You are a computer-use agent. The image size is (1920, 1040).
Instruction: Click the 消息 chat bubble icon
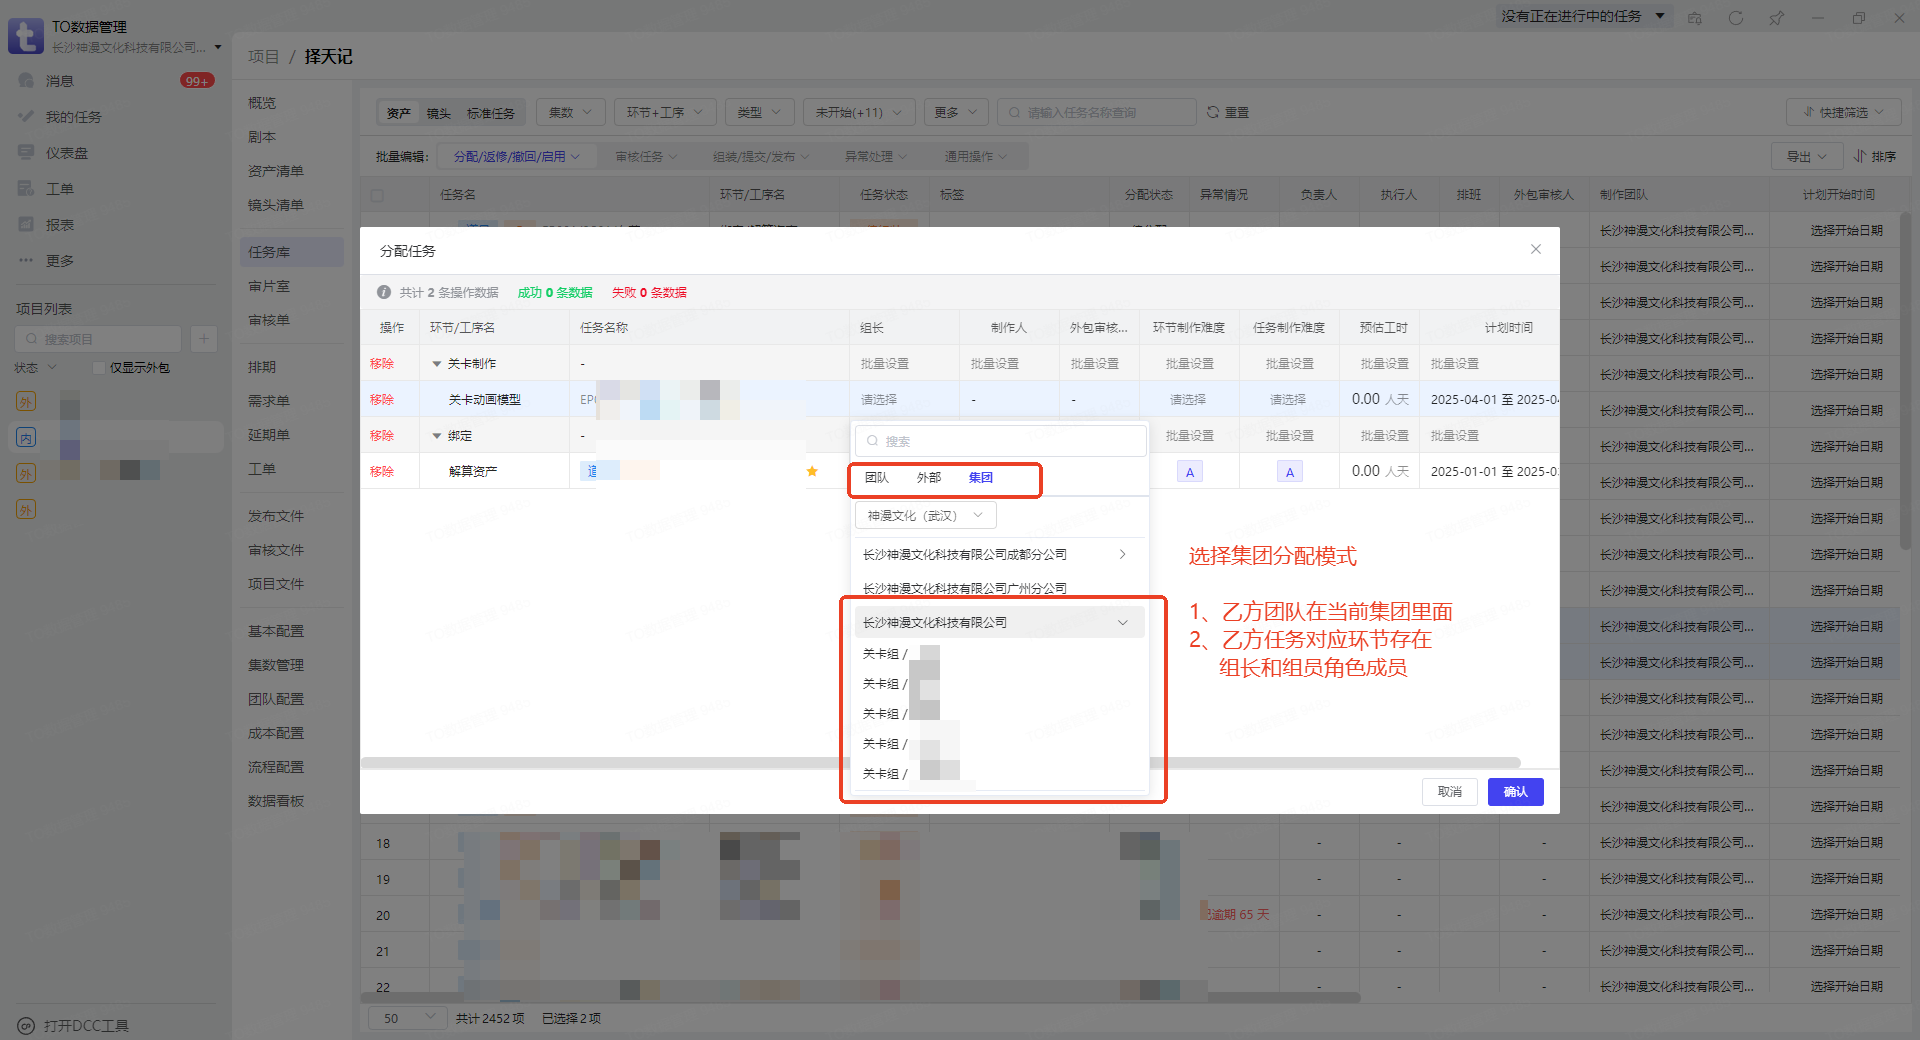(26, 81)
